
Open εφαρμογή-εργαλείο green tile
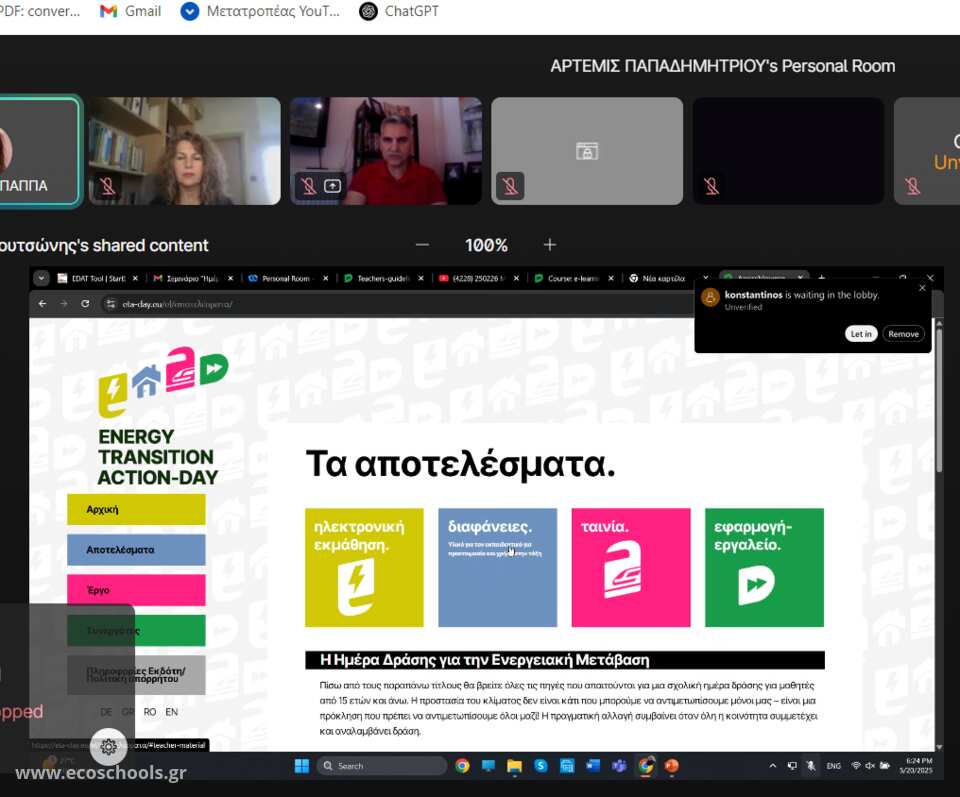coord(764,567)
